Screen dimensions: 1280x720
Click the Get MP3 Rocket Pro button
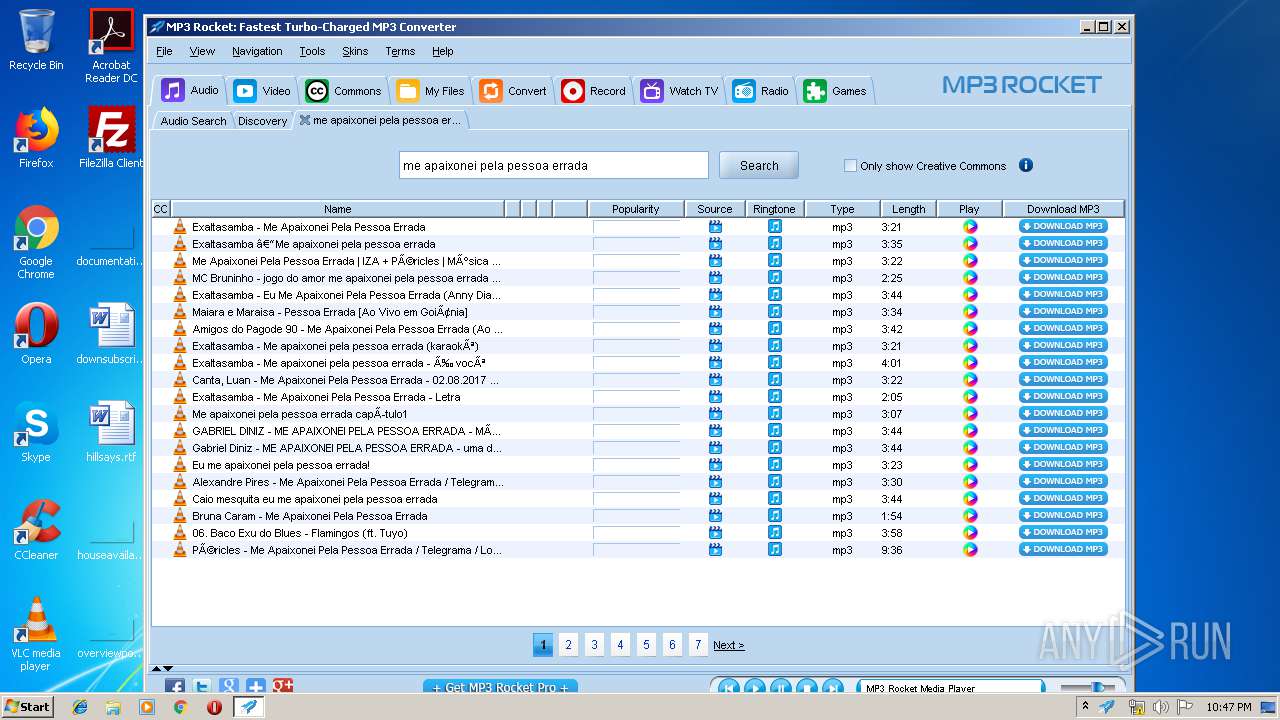500,687
